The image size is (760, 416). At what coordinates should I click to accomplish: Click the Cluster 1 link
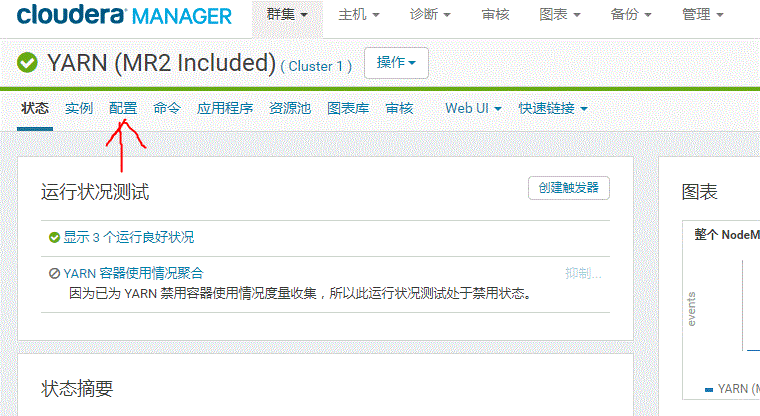coord(316,66)
